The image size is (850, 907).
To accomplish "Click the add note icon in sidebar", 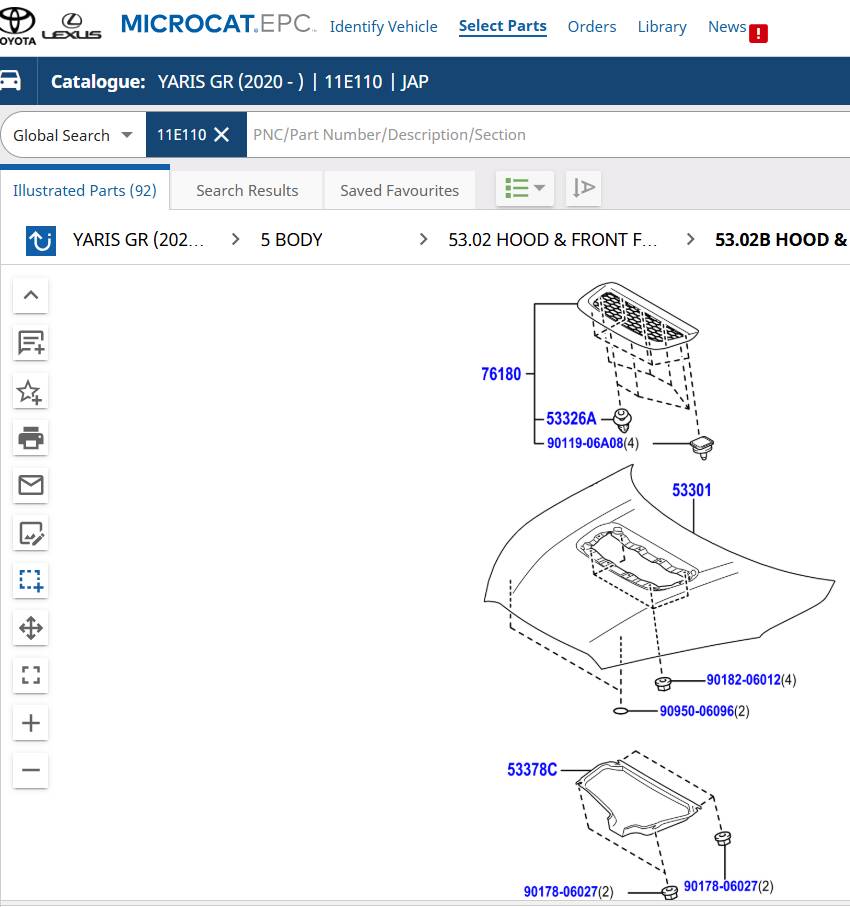I will [x=31, y=344].
